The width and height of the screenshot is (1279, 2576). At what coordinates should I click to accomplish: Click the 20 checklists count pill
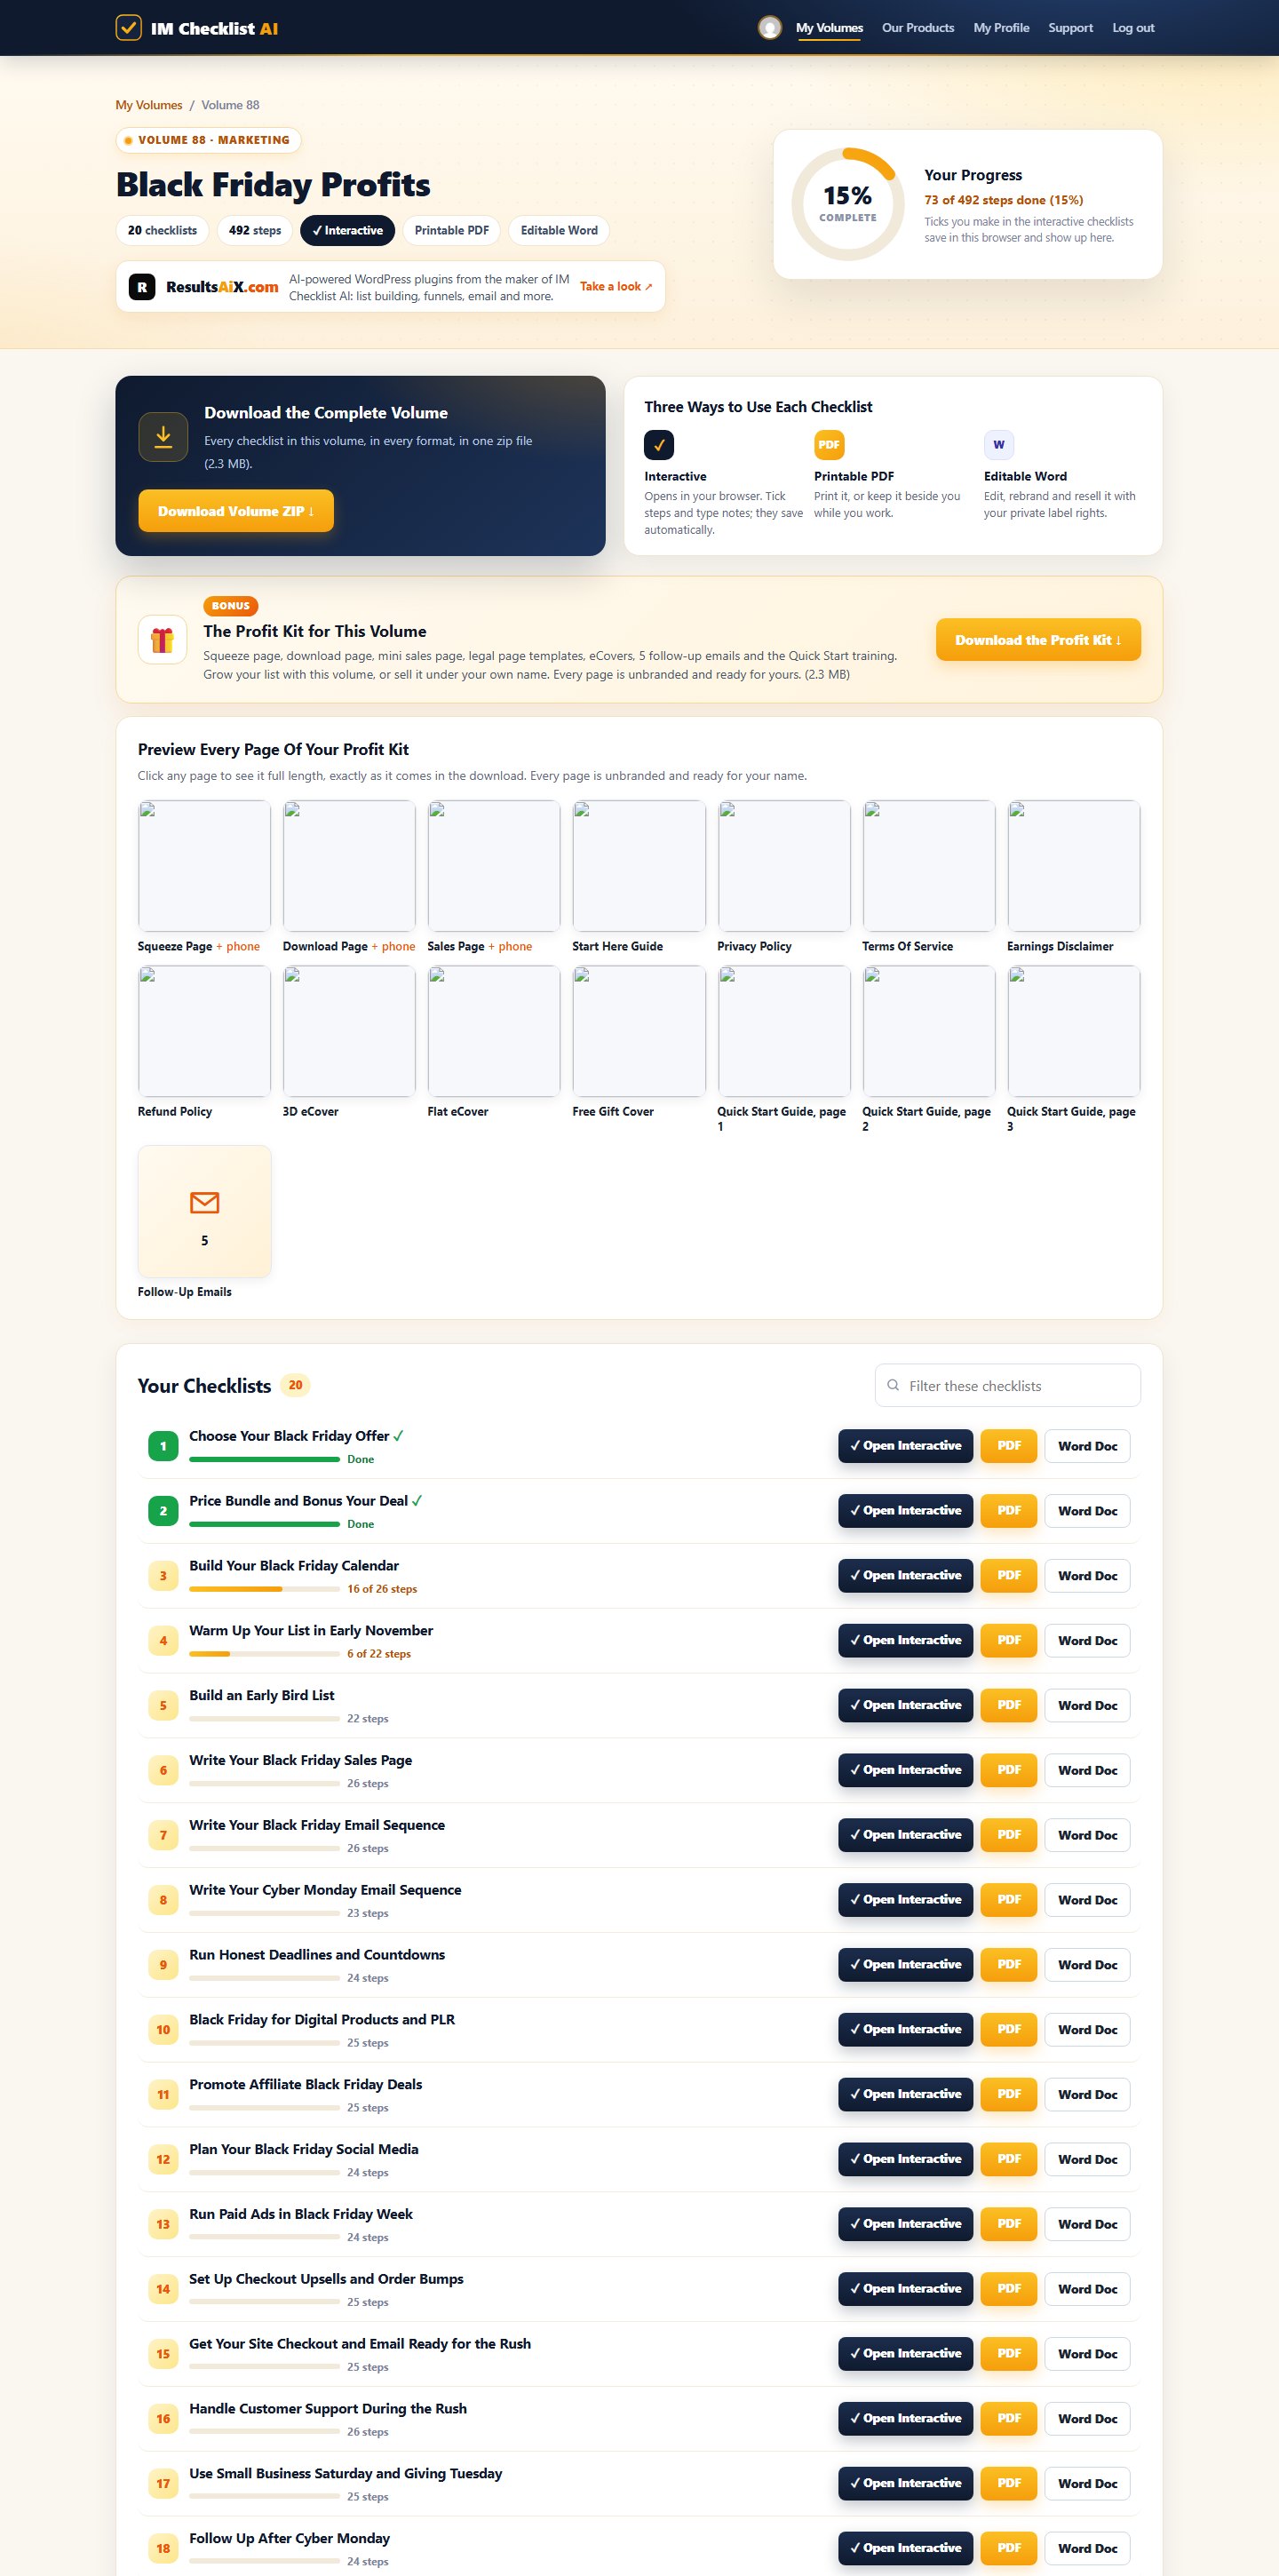162,230
